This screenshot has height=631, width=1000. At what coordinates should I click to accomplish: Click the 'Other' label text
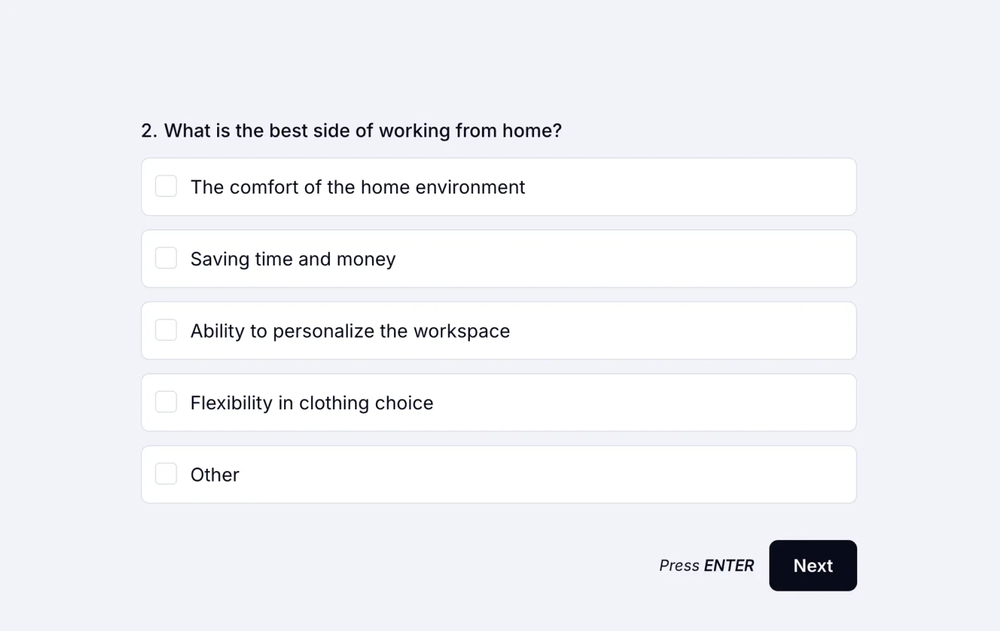214,474
